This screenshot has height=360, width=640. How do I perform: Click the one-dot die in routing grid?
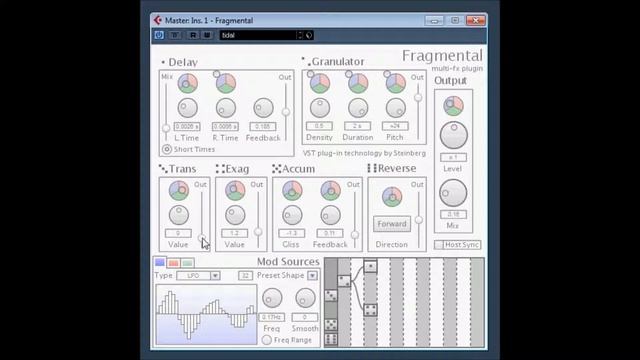tap(370, 267)
